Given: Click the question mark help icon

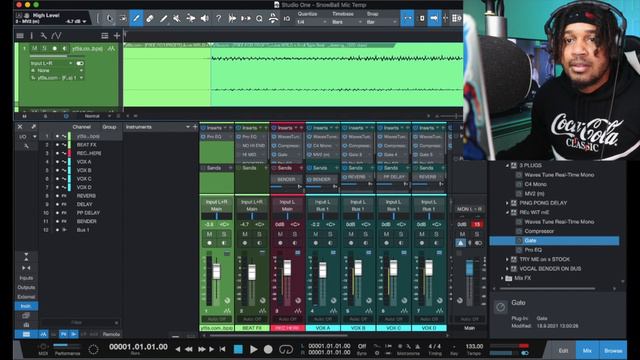Looking at the screenshot, I should [218, 18].
